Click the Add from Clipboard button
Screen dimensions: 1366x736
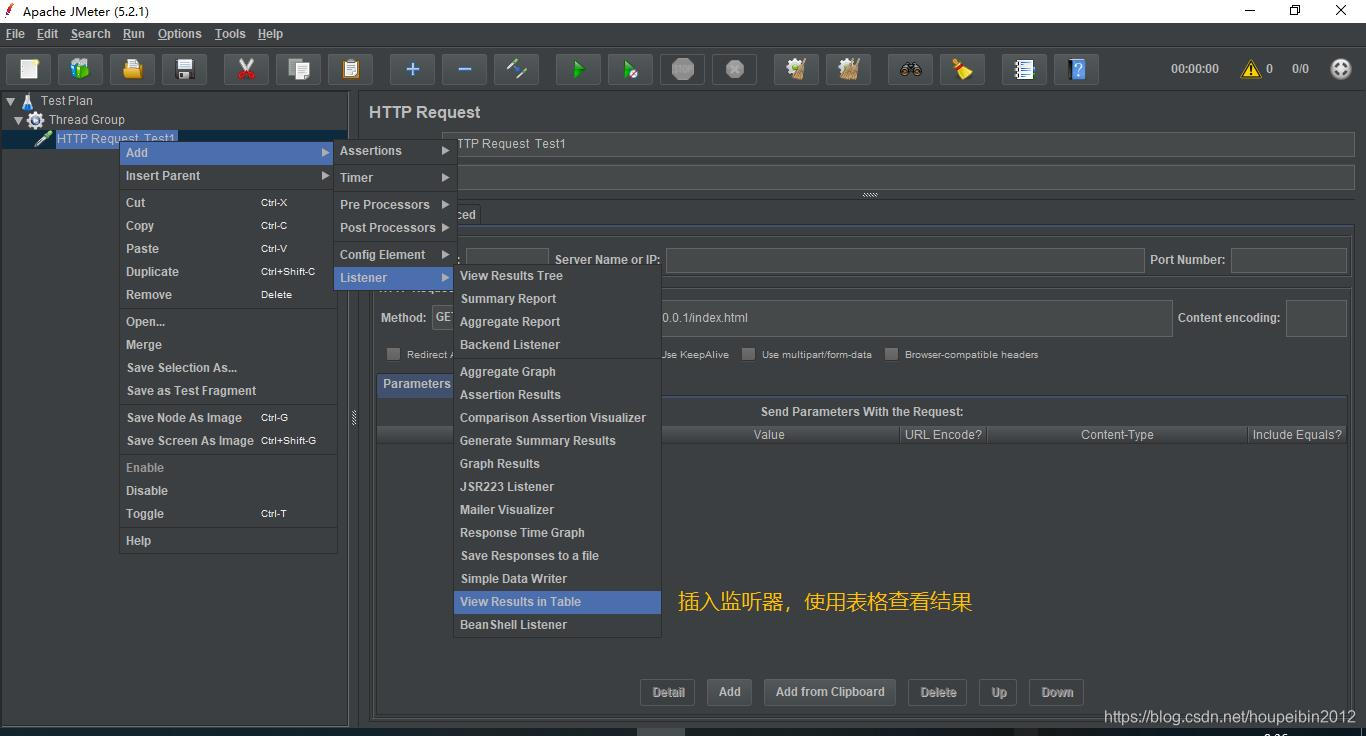click(830, 692)
